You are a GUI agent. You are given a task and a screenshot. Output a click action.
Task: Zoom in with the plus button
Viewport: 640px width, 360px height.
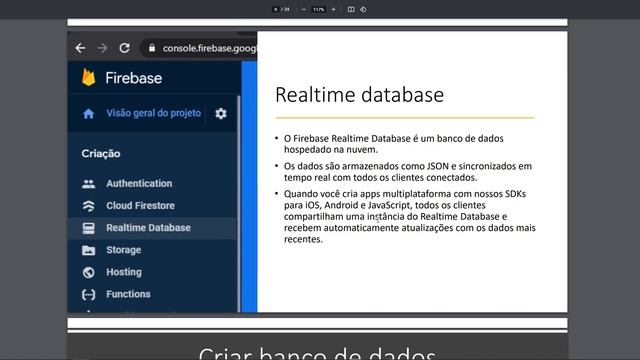pos(333,9)
